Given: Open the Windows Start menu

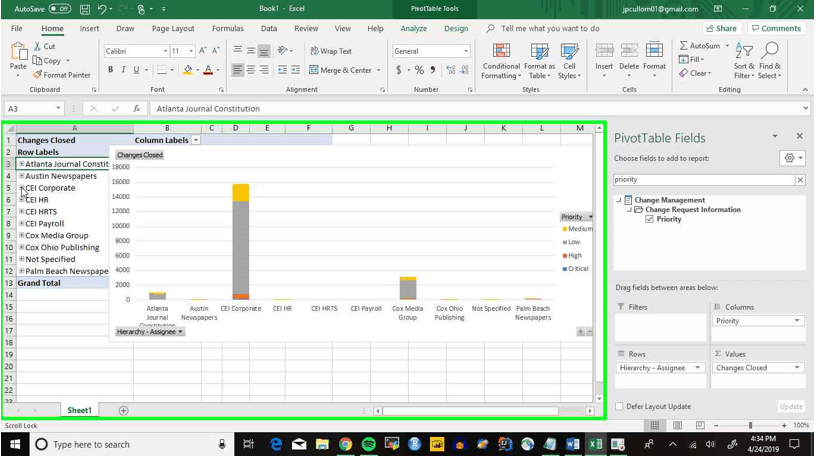Looking at the screenshot, I should tap(15, 445).
